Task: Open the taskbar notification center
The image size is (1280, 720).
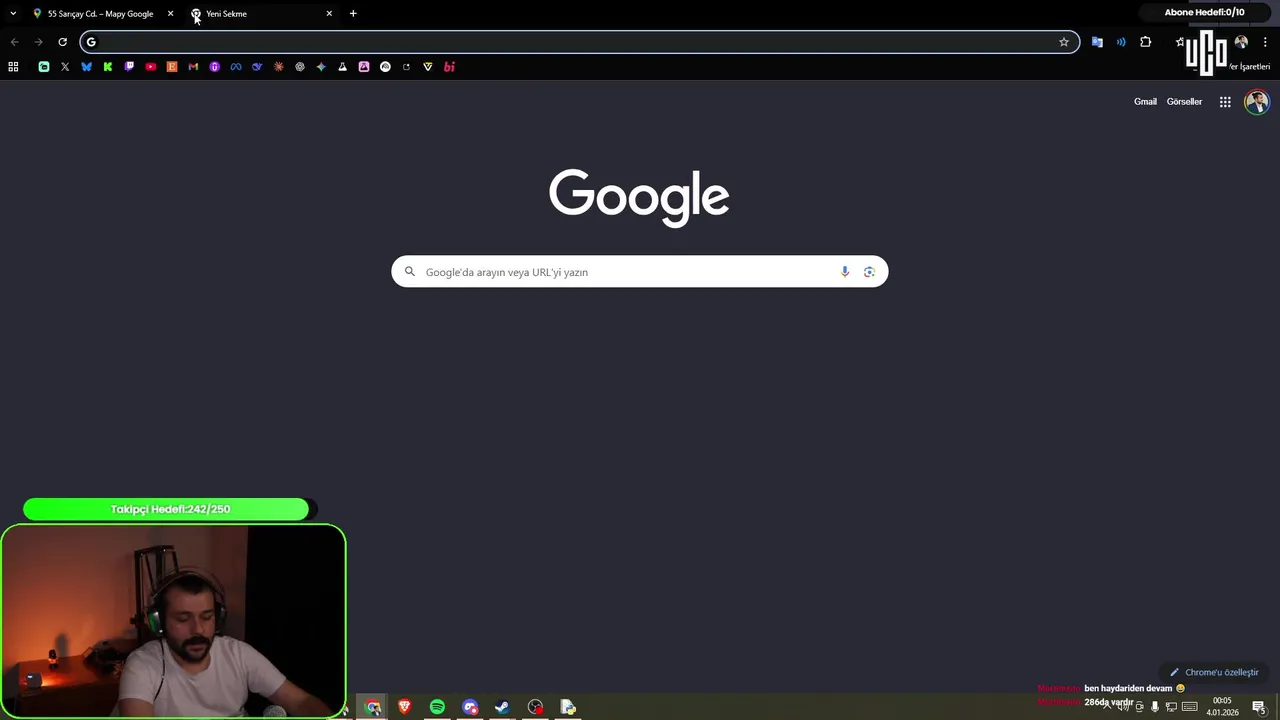Action: pyautogui.click(x=1259, y=707)
